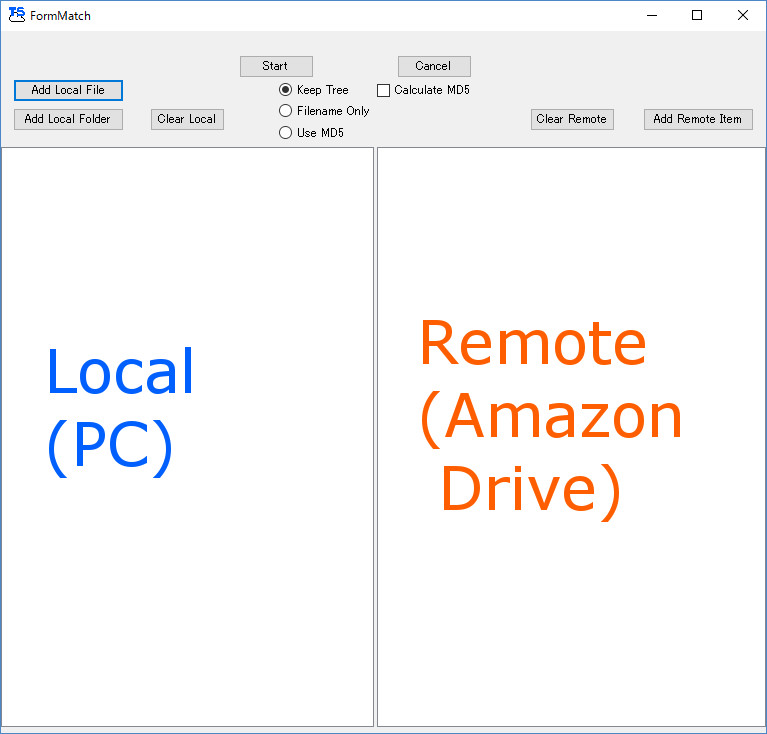Click the status bar at the window bottom
The height and width of the screenshot is (734, 767).
[x=383, y=730]
